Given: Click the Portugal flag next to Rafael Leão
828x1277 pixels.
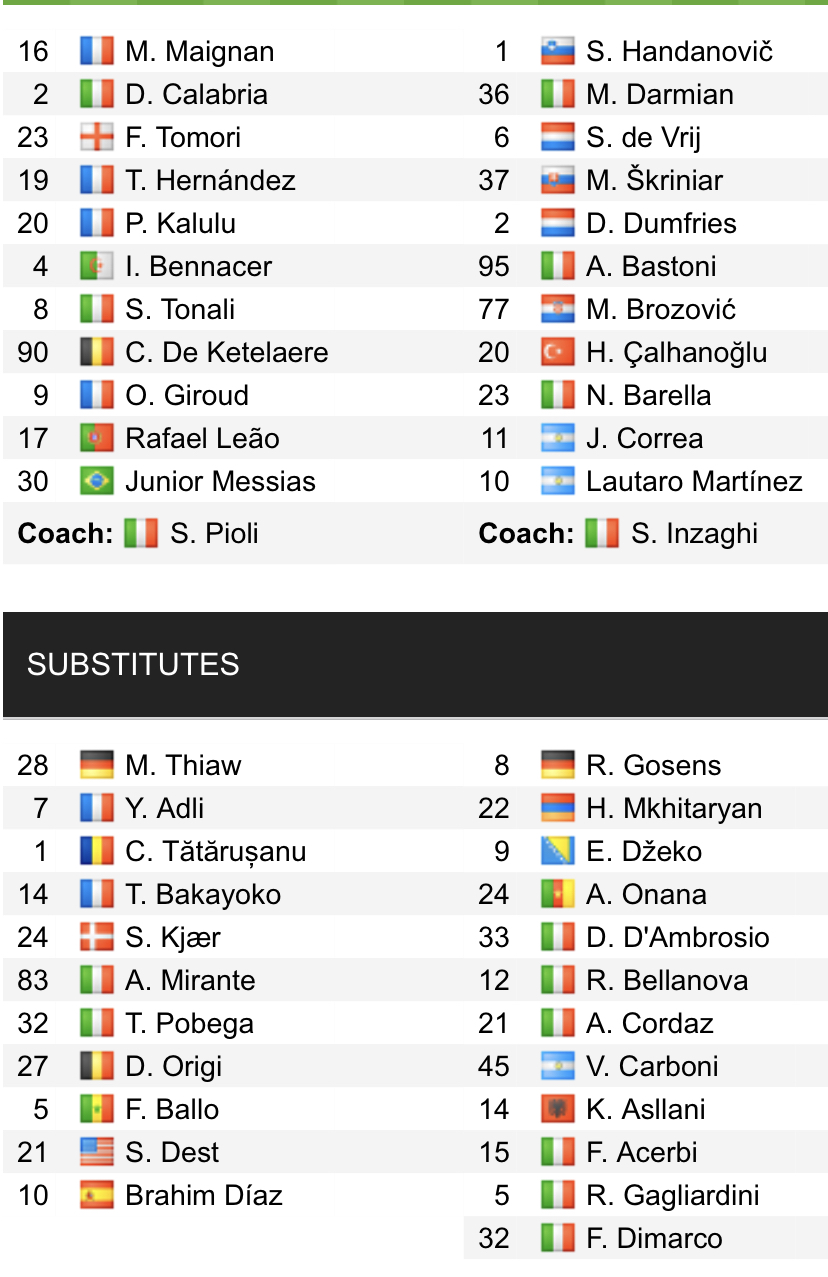Looking at the screenshot, I should point(97,438).
